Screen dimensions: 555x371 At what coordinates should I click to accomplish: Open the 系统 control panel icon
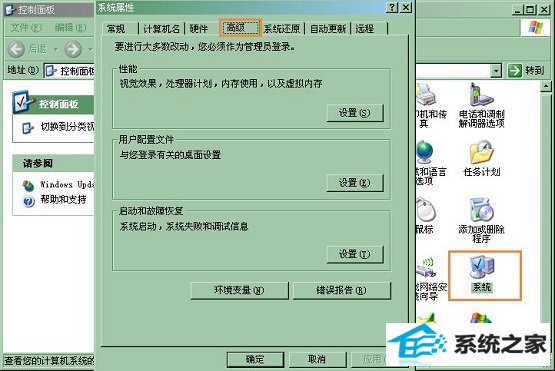(x=482, y=267)
